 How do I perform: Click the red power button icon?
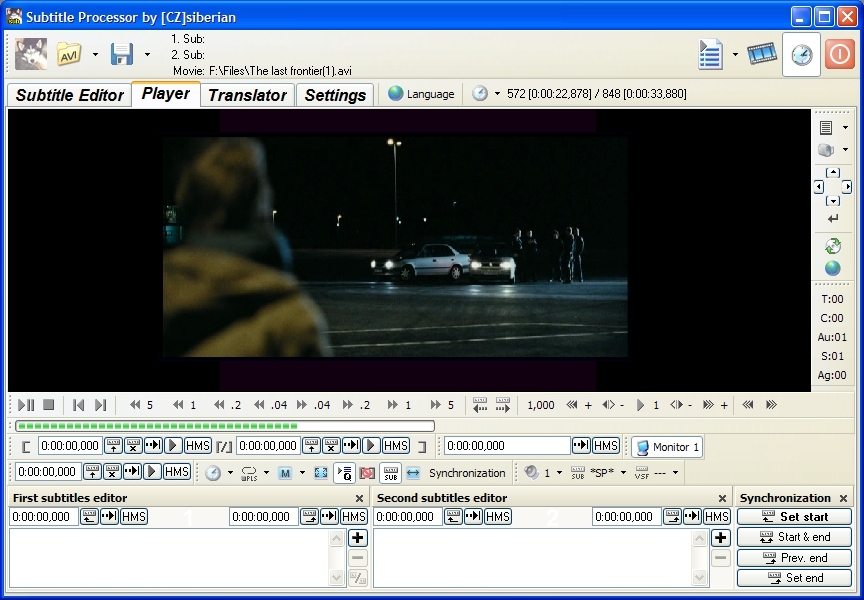[839, 54]
